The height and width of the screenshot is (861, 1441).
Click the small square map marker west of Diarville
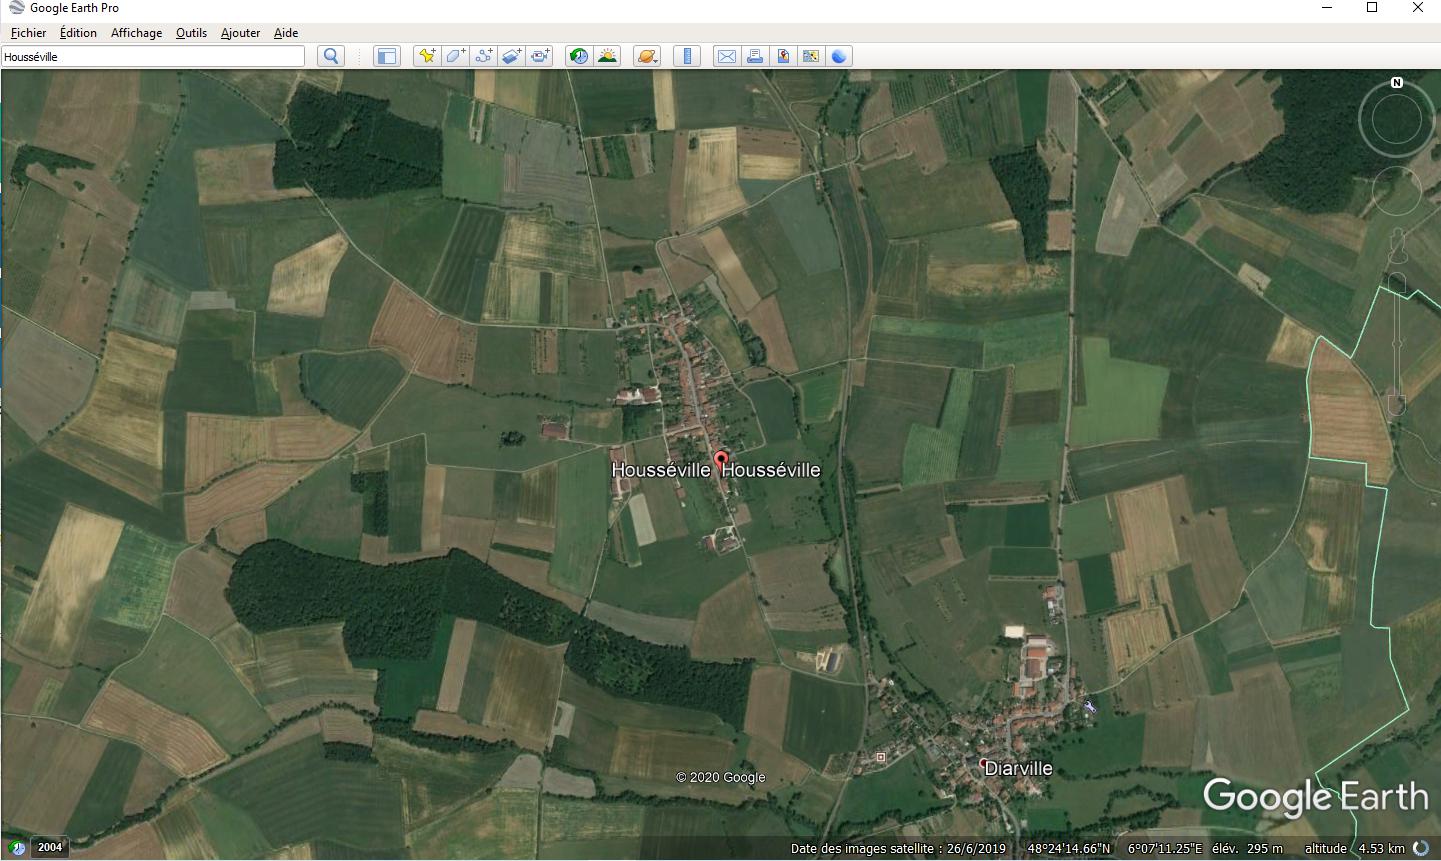pyautogui.click(x=880, y=757)
